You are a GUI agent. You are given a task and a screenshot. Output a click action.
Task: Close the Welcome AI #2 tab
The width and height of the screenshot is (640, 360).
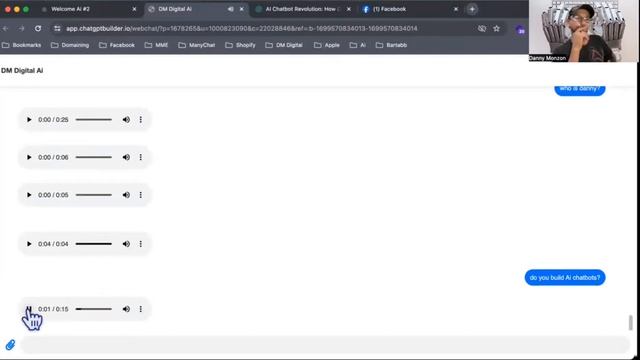click(134, 9)
